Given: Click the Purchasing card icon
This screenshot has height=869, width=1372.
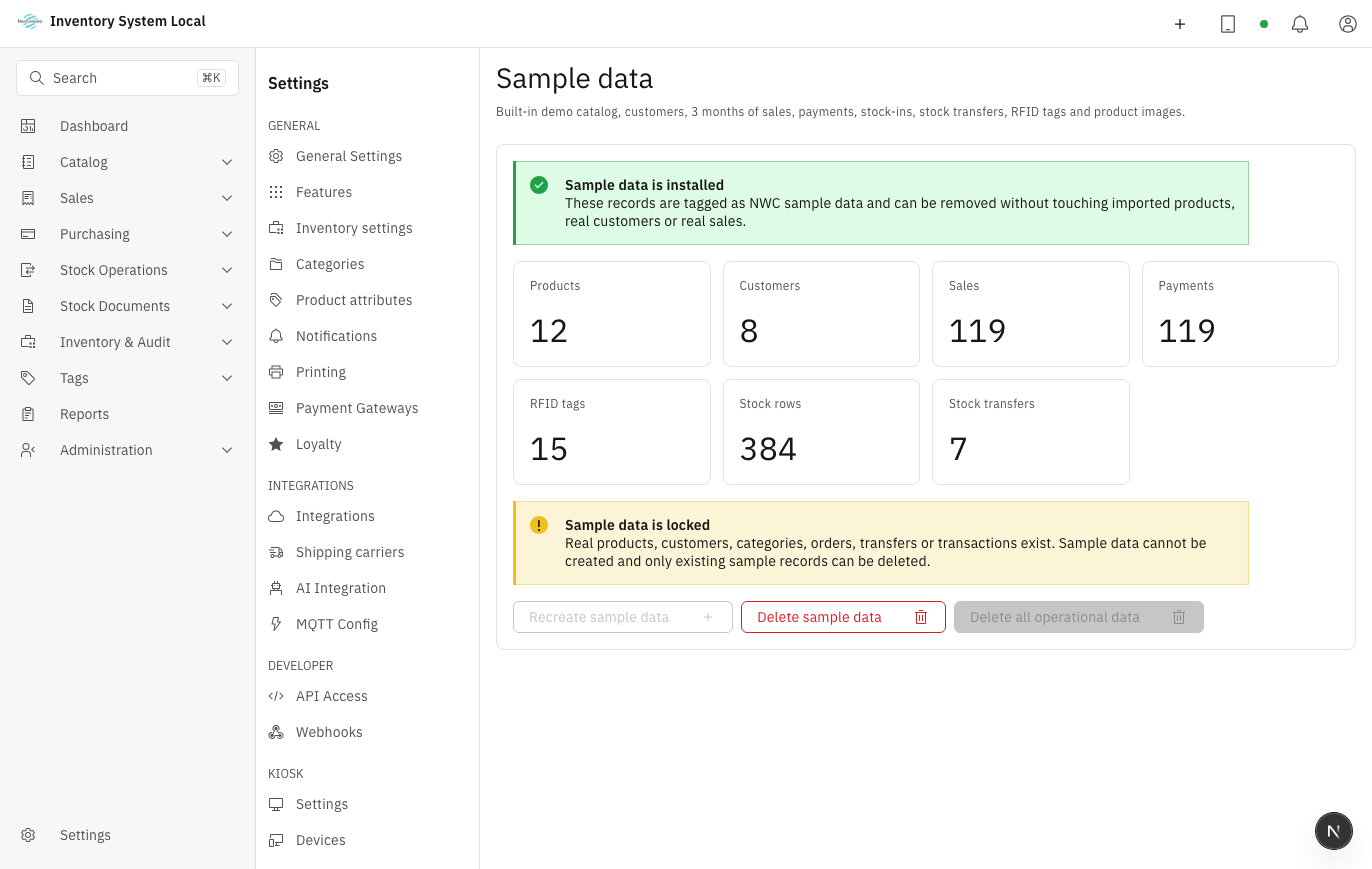Looking at the screenshot, I should 28,234.
